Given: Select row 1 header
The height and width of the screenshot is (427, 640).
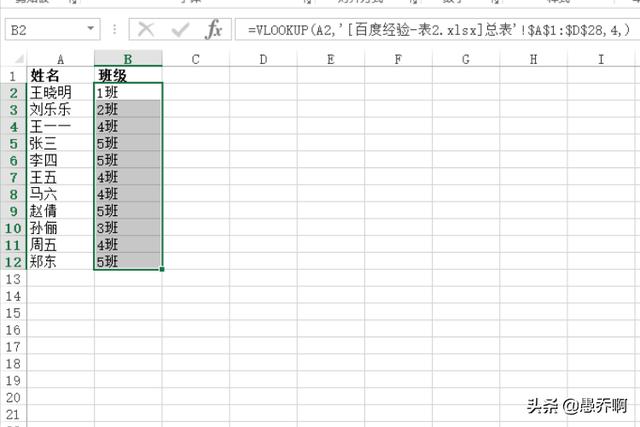Looking at the screenshot, I should pos(12,76).
